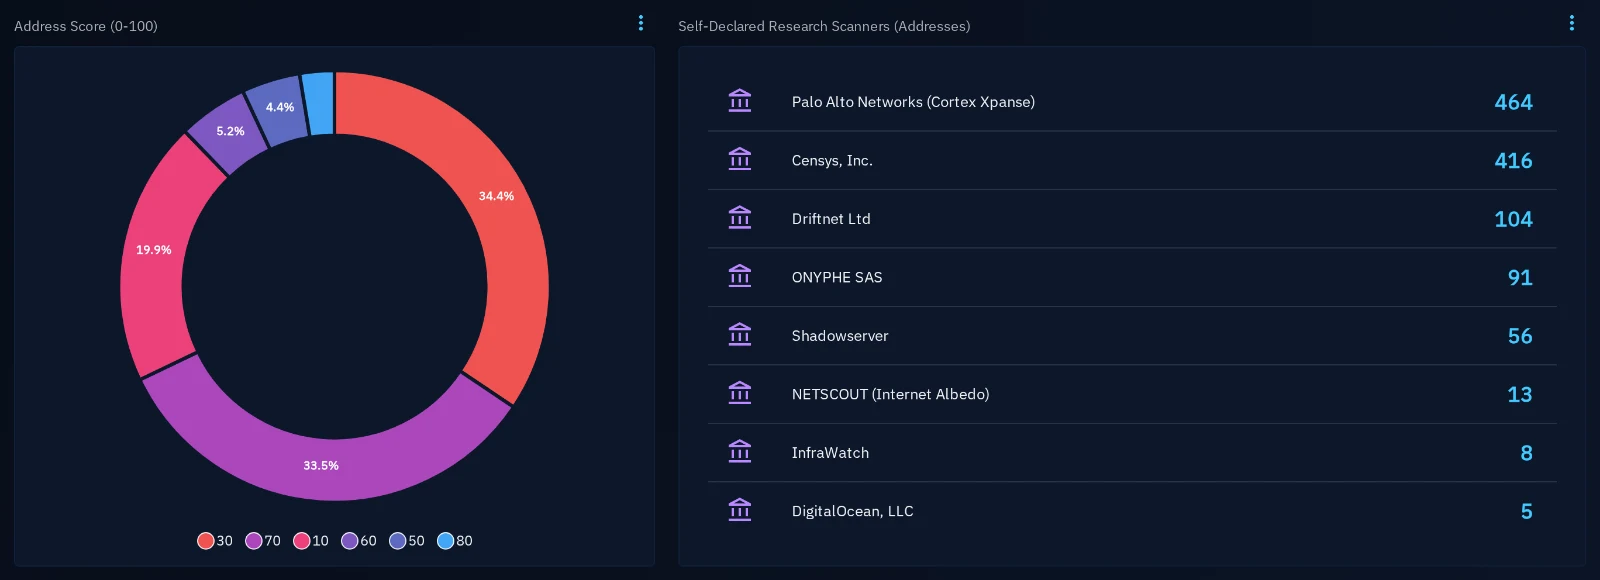Click the NETSCOUT (Internet Albedo) scanner name
The height and width of the screenshot is (580, 1600).
click(x=890, y=394)
